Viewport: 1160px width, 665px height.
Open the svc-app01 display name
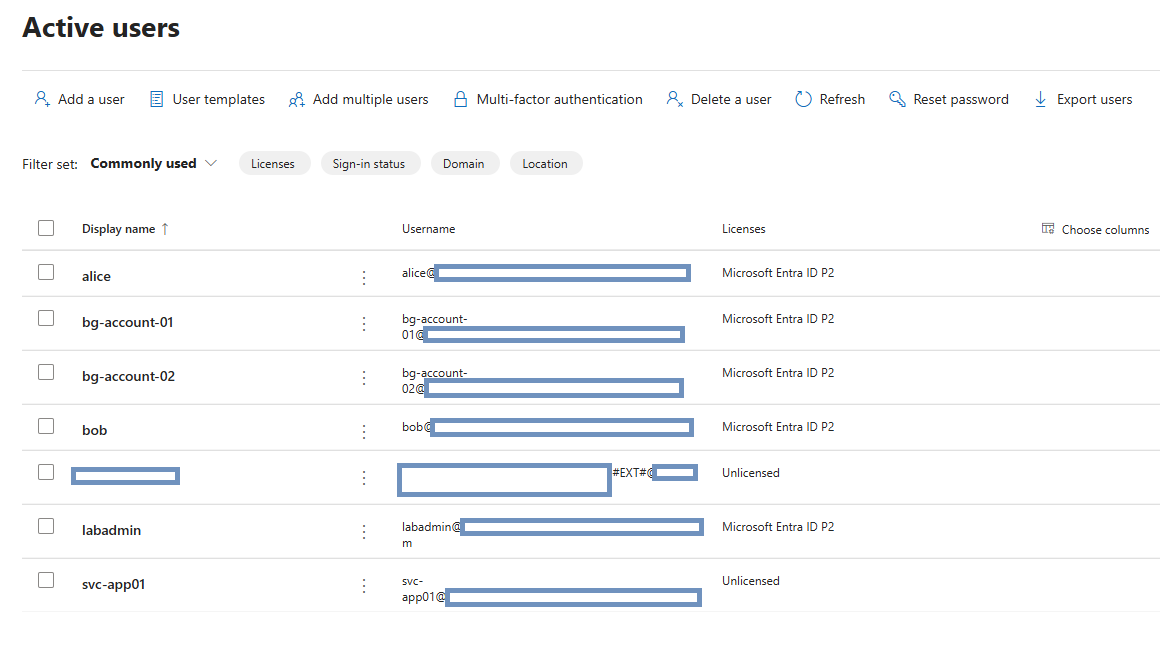point(113,584)
